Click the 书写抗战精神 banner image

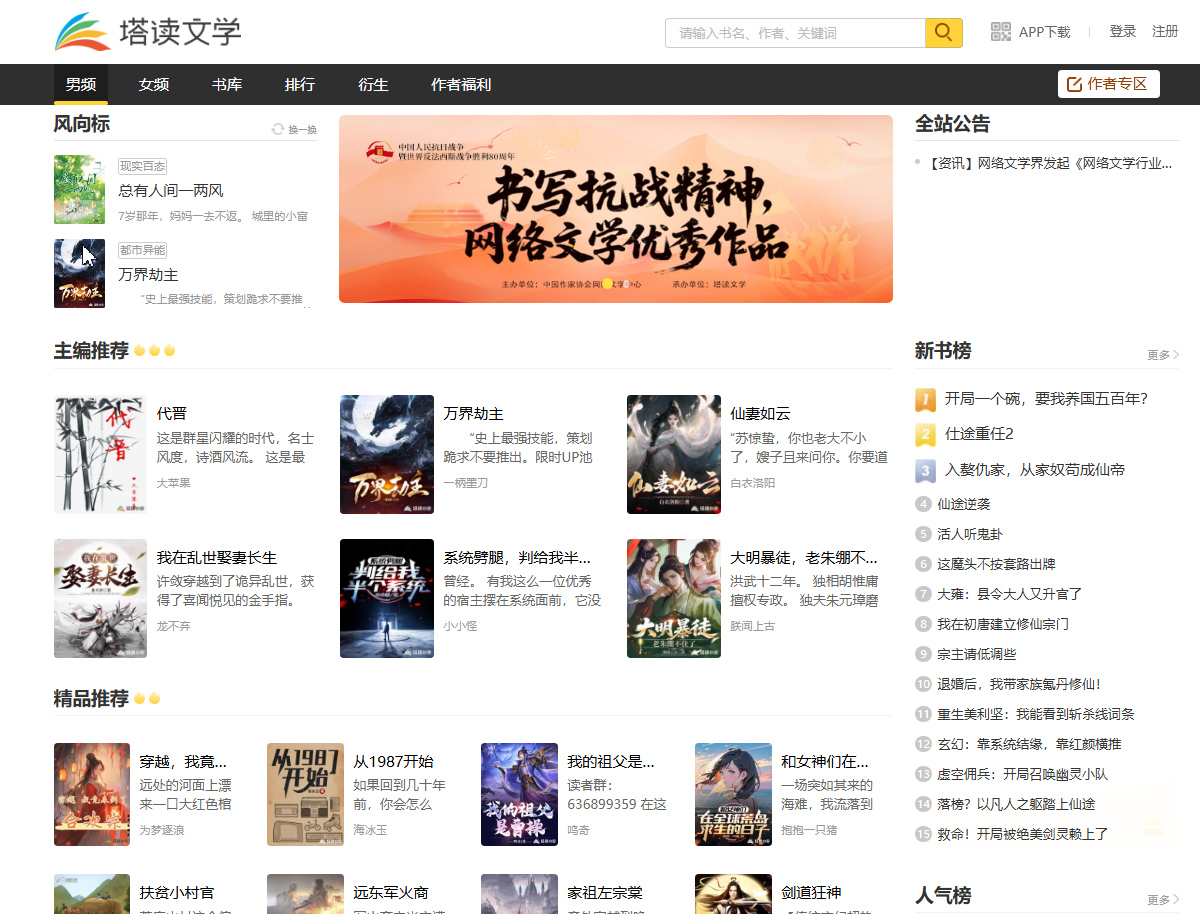(x=615, y=208)
